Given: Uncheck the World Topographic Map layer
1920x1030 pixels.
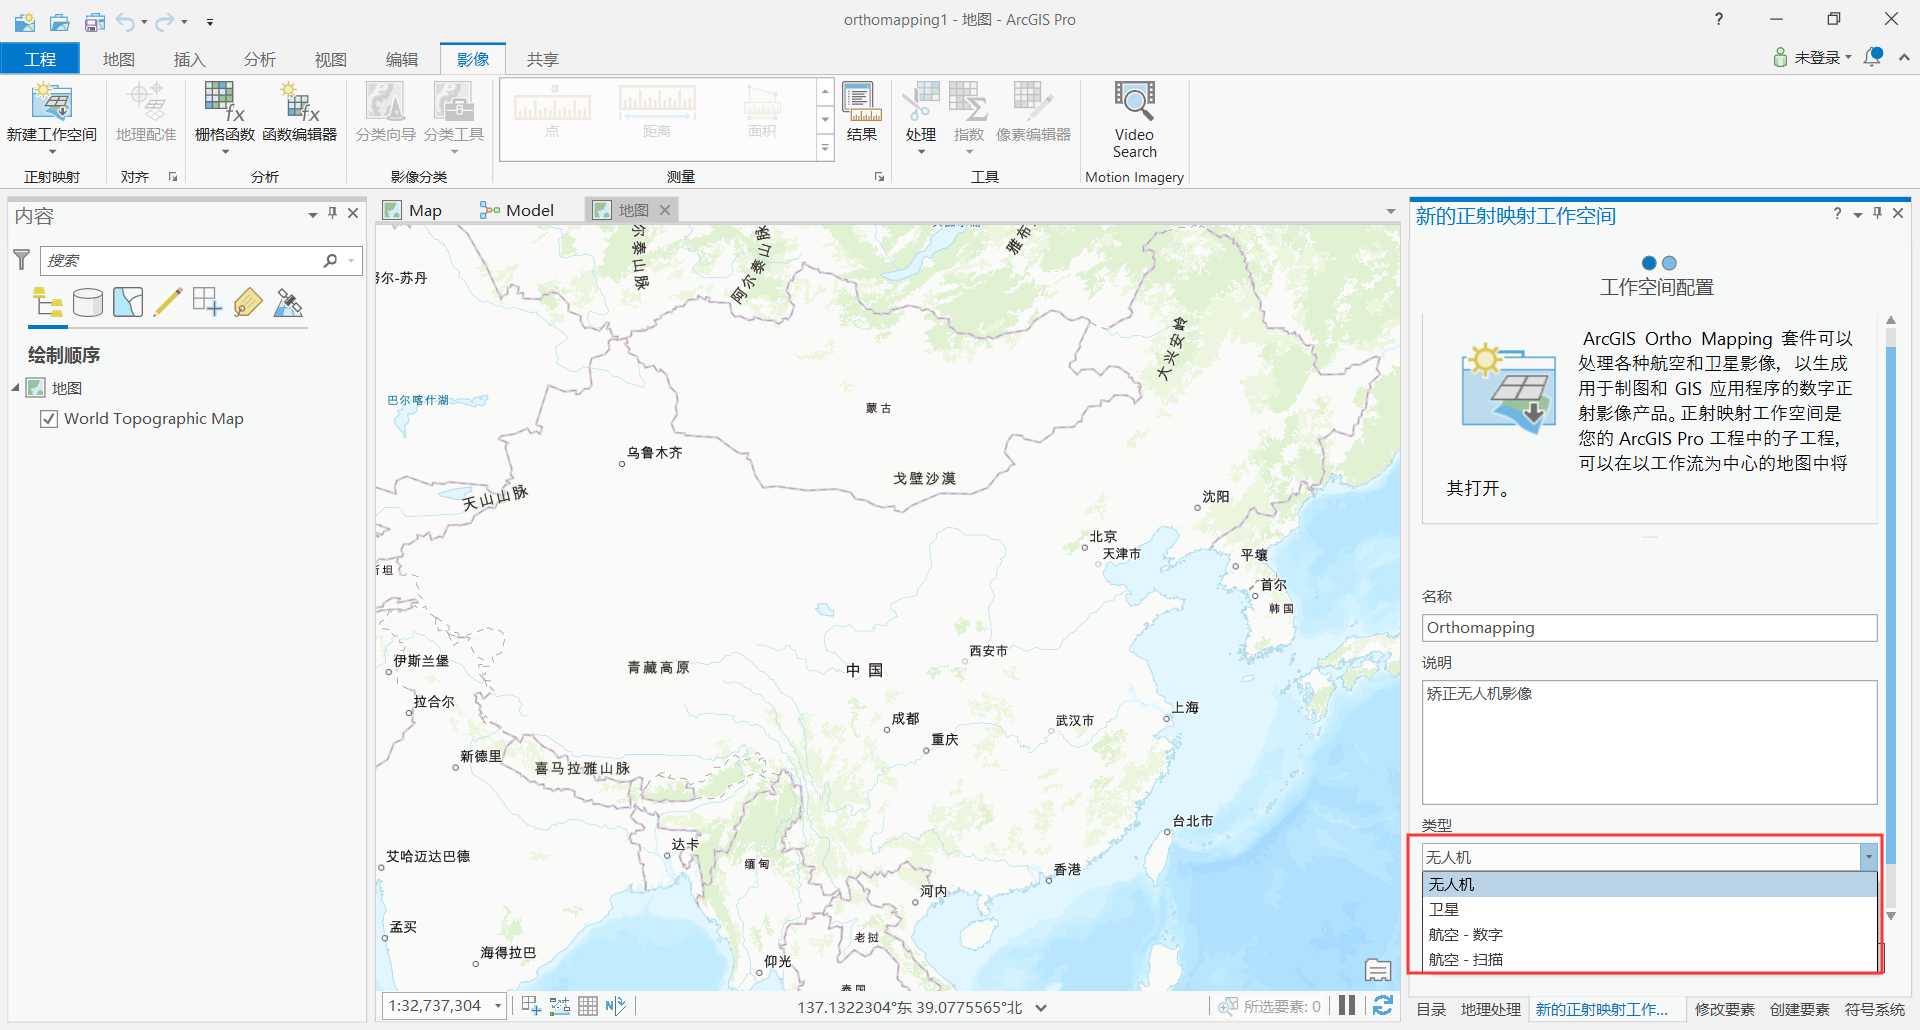Looking at the screenshot, I should pyautogui.click(x=49, y=418).
